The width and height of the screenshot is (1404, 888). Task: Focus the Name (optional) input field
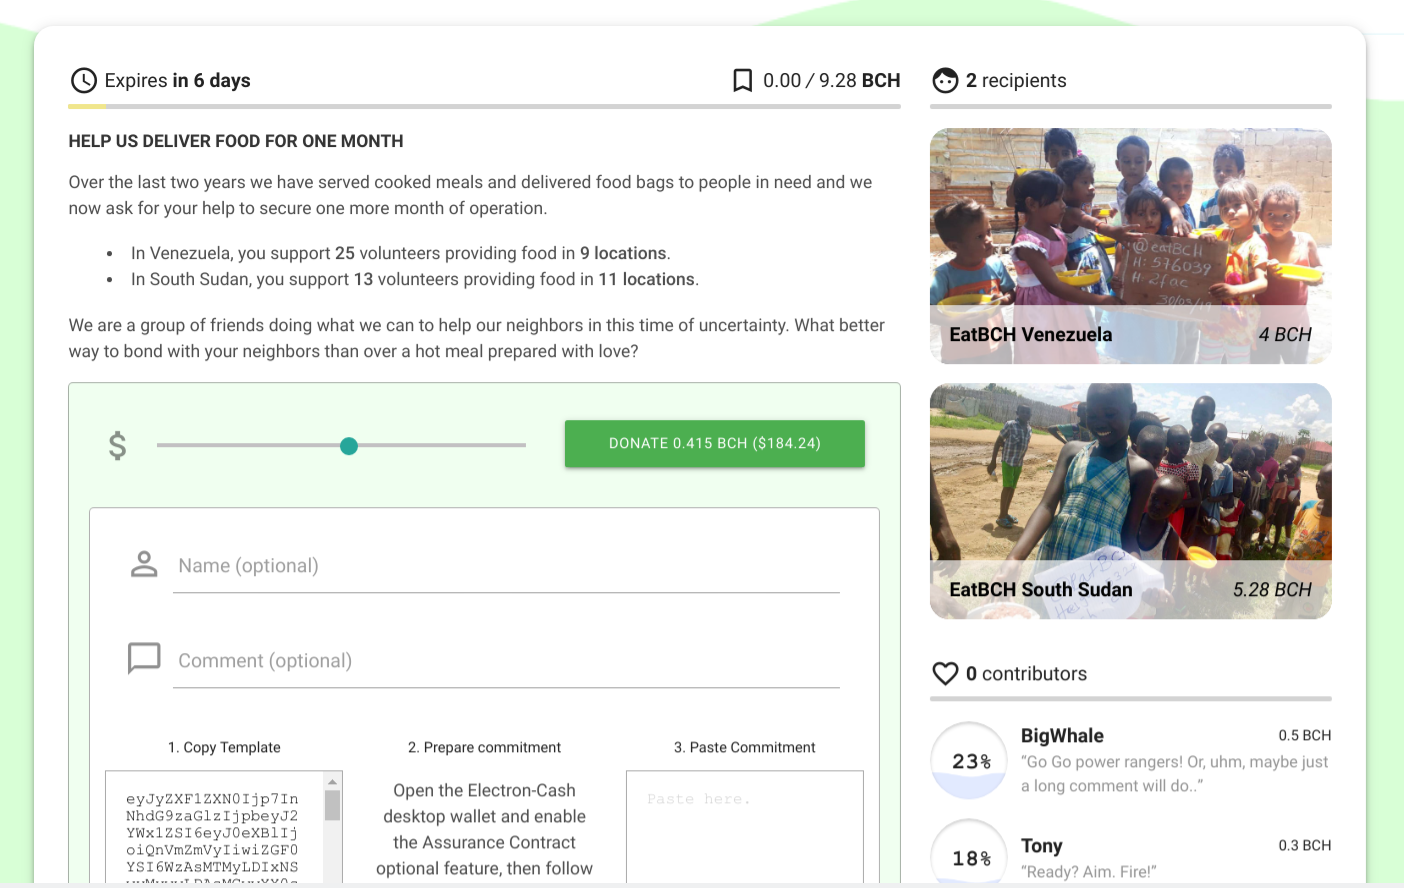pos(506,566)
